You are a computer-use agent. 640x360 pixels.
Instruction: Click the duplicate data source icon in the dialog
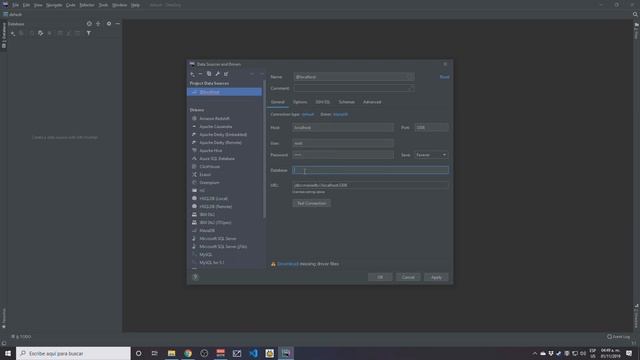coord(209,74)
